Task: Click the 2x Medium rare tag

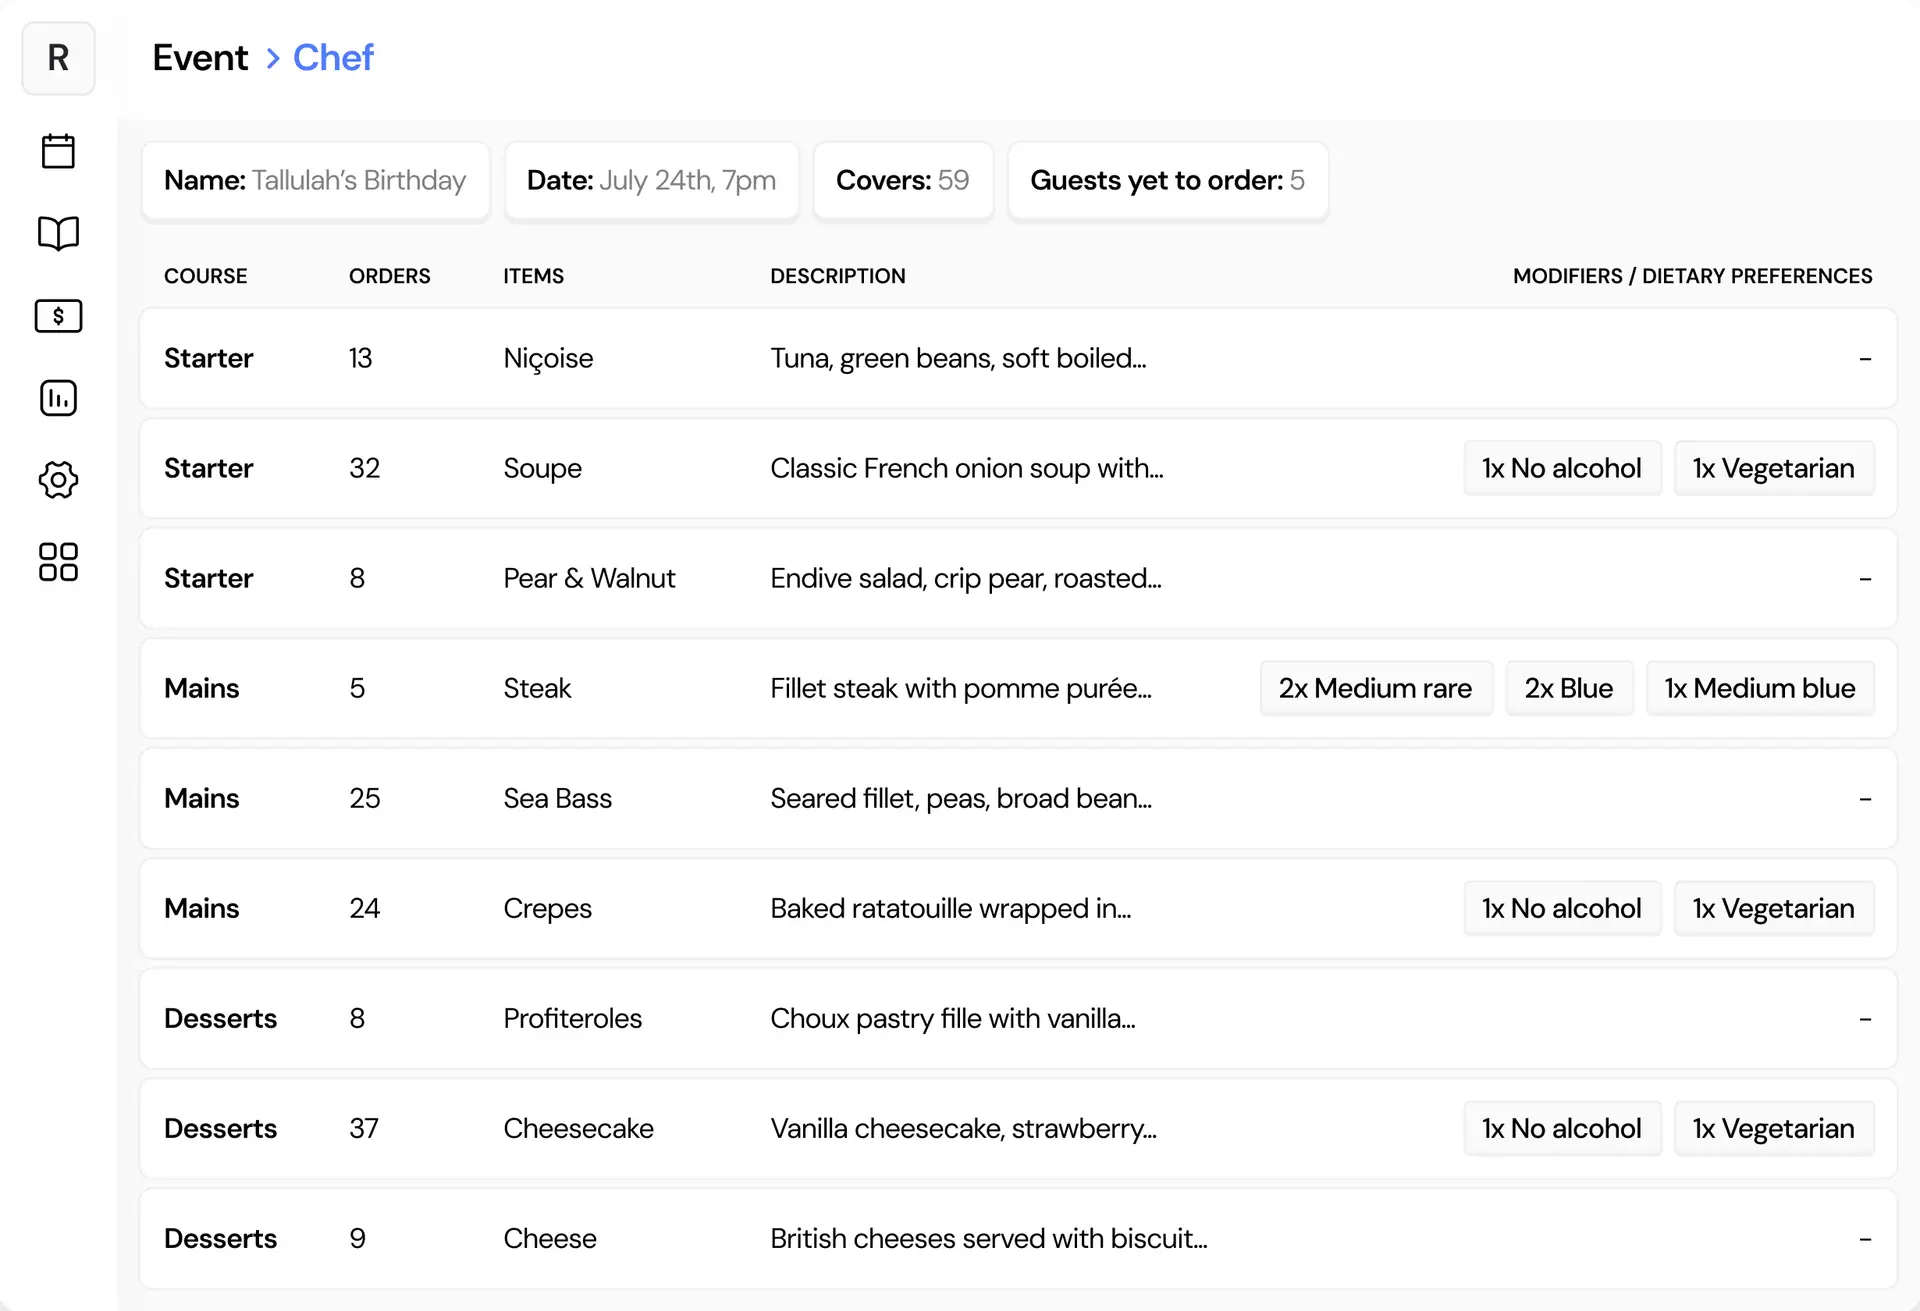Action: pyautogui.click(x=1375, y=688)
